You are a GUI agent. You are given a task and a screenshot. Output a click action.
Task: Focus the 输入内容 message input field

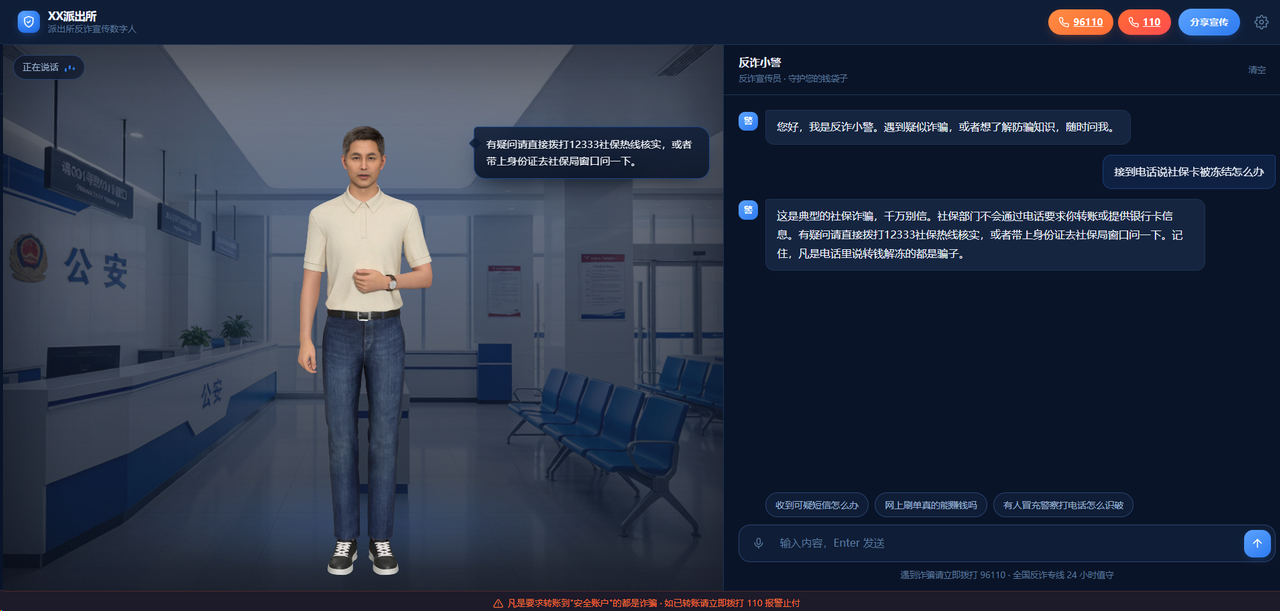tap(1008, 543)
